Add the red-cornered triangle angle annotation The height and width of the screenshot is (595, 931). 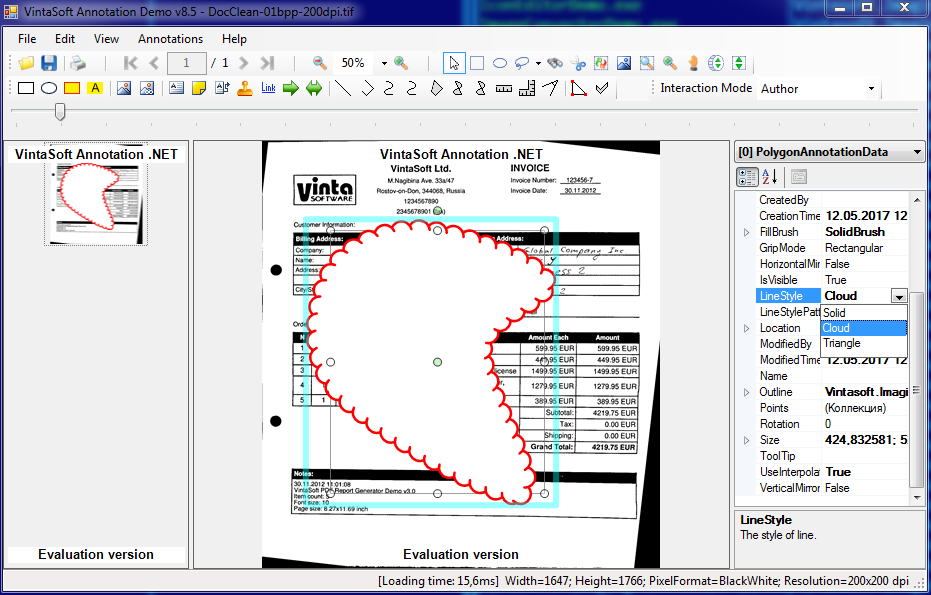[x=578, y=88]
